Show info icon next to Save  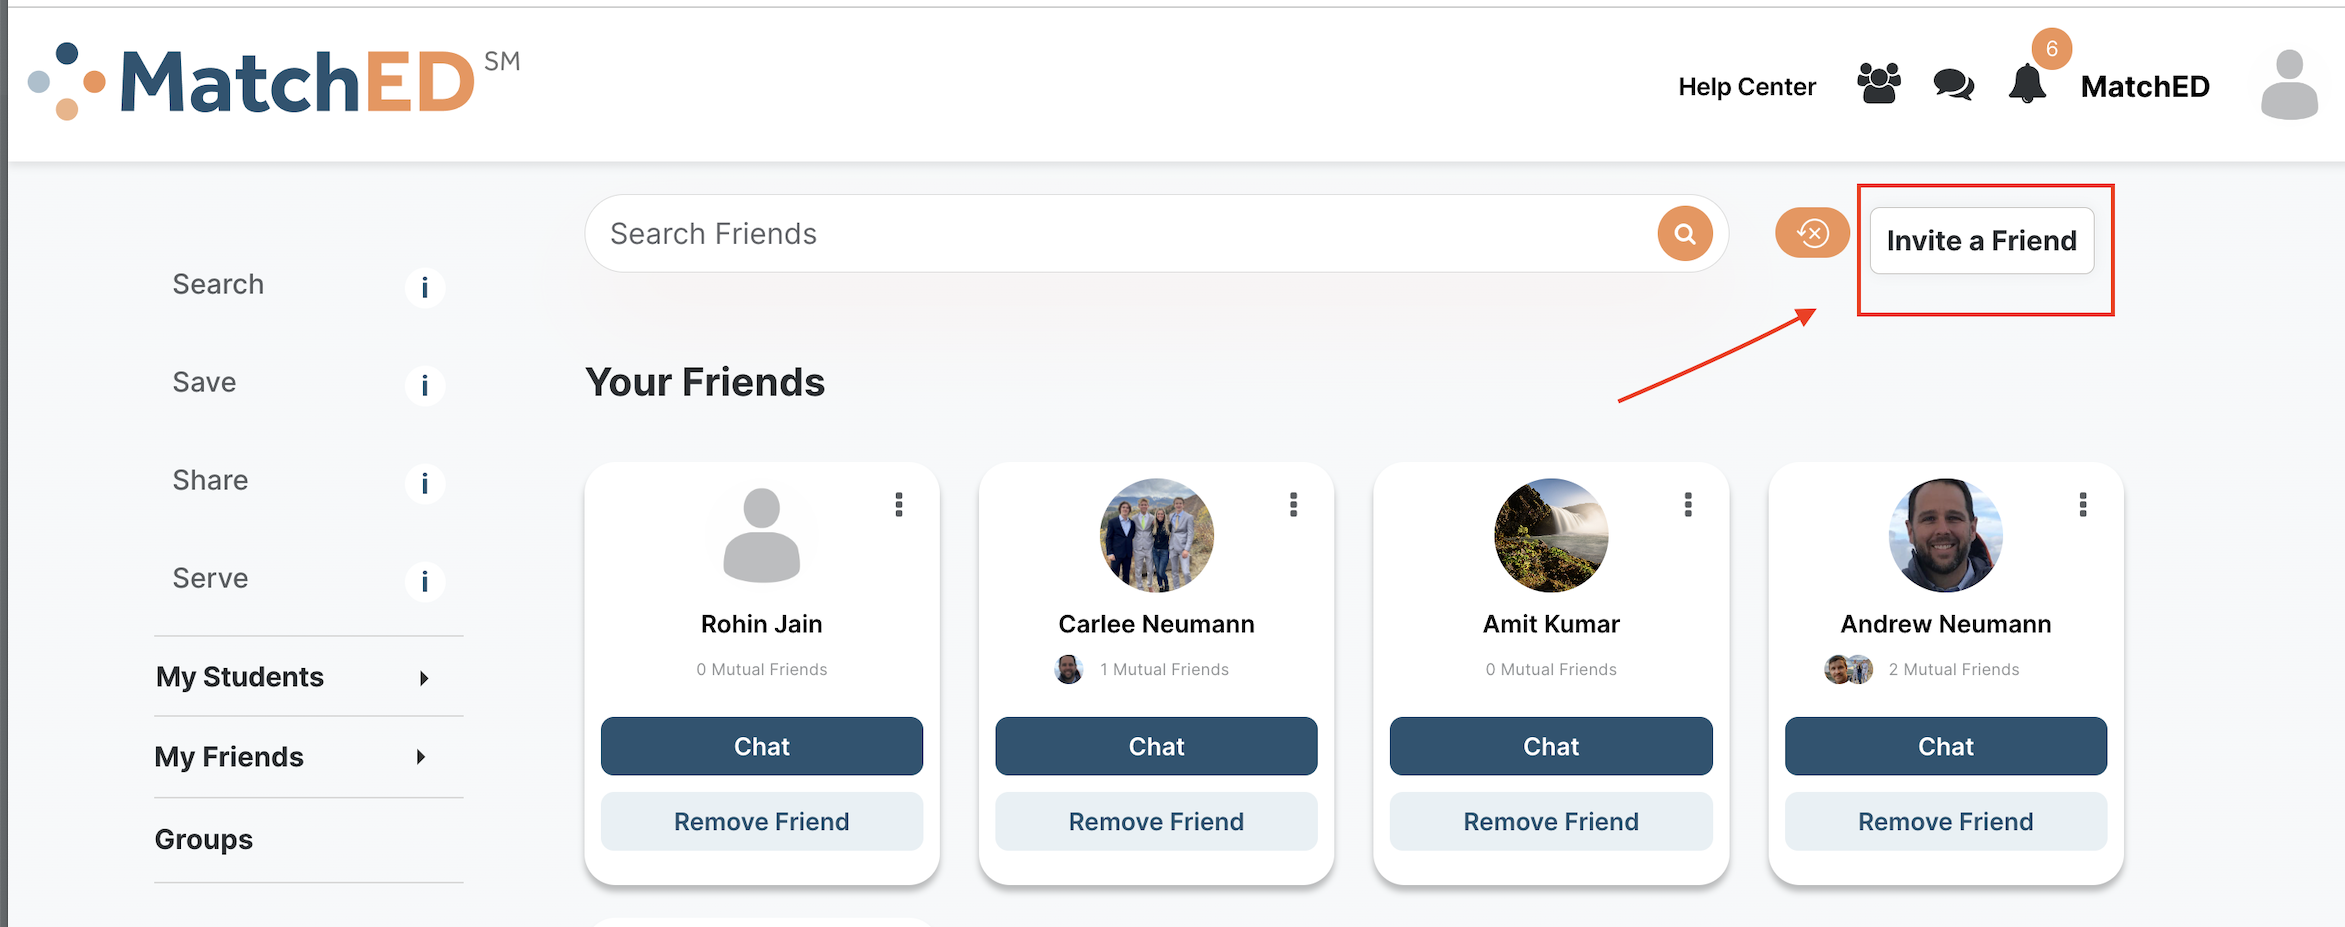click(x=425, y=385)
